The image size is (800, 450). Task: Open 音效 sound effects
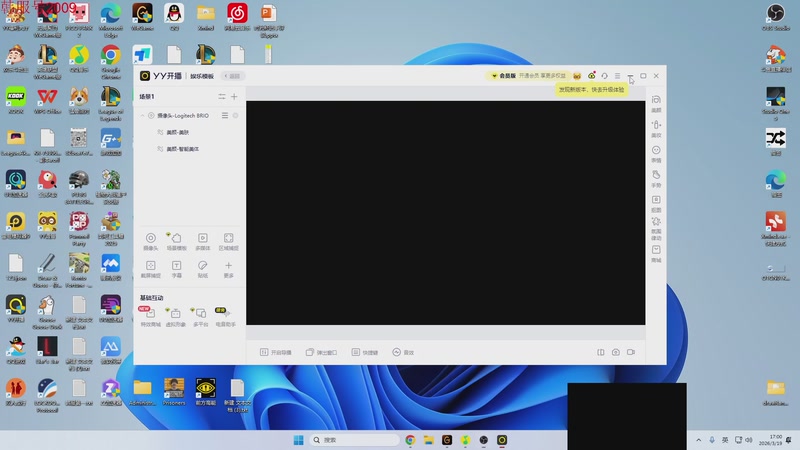403,353
